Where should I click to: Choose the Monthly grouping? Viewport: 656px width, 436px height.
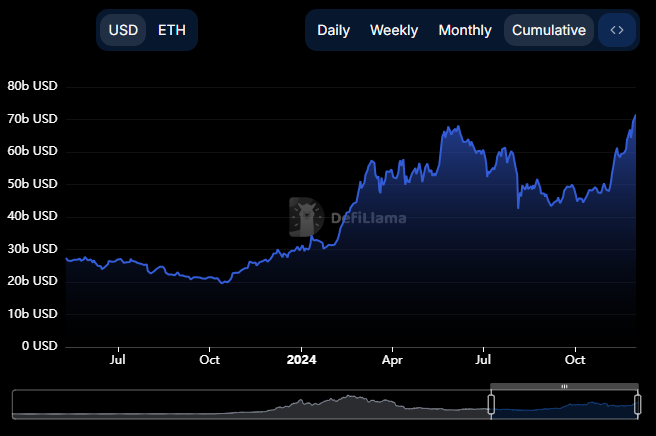pyautogui.click(x=465, y=30)
